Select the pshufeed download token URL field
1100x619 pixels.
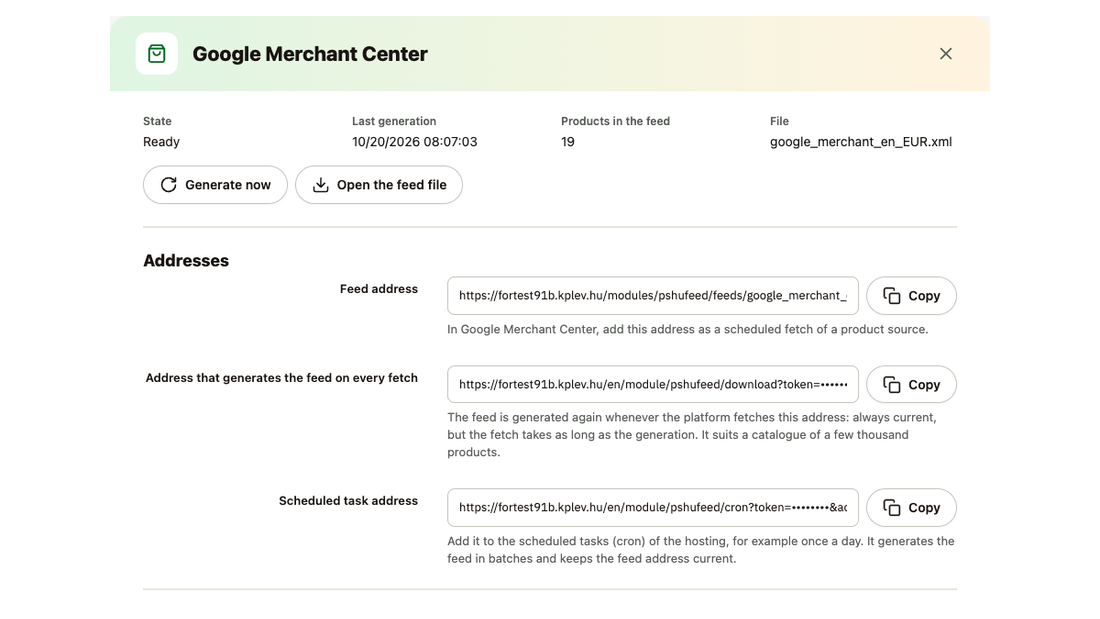[x=652, y=385]
